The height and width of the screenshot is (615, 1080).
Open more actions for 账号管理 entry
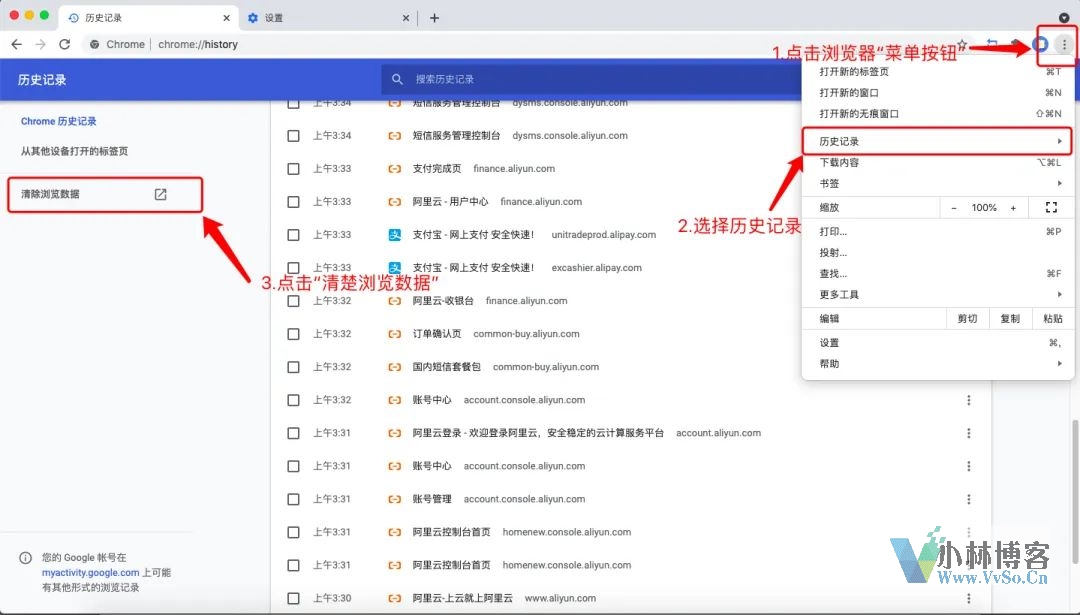coord(968,499)
